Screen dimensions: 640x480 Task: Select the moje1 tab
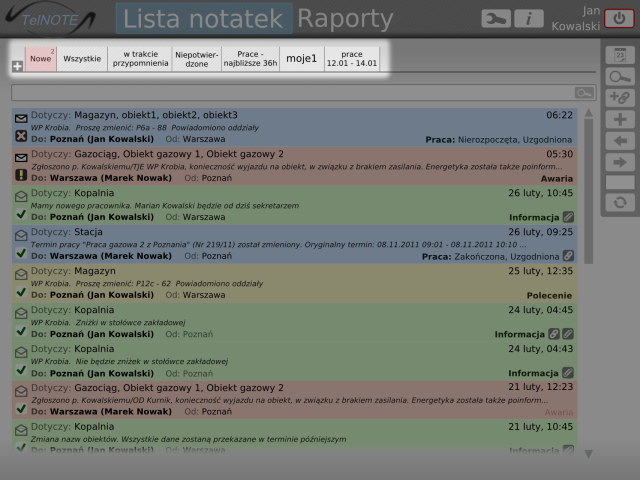pos(302,59)
